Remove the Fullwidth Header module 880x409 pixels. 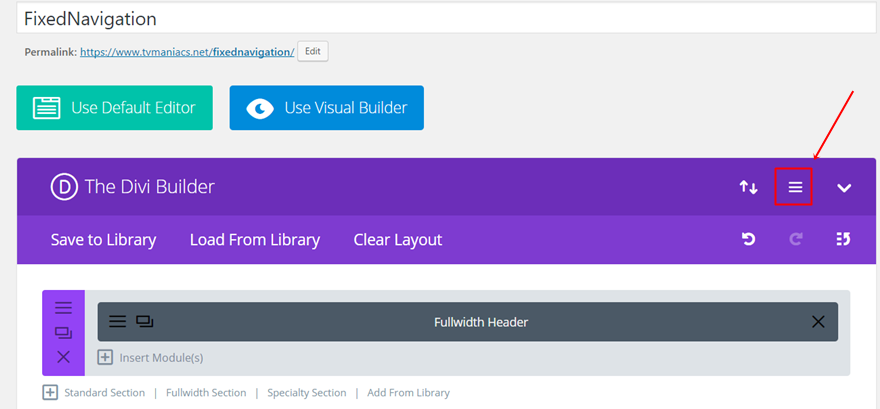pyautogui.click(x=818, y=321)
